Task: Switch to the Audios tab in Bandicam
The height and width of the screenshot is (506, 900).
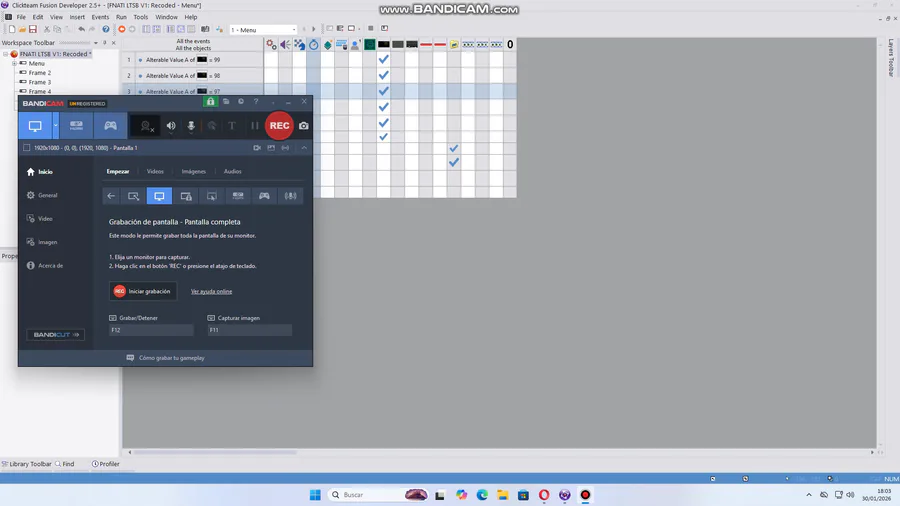Action: pyautogui.click(x=232, y=172)
